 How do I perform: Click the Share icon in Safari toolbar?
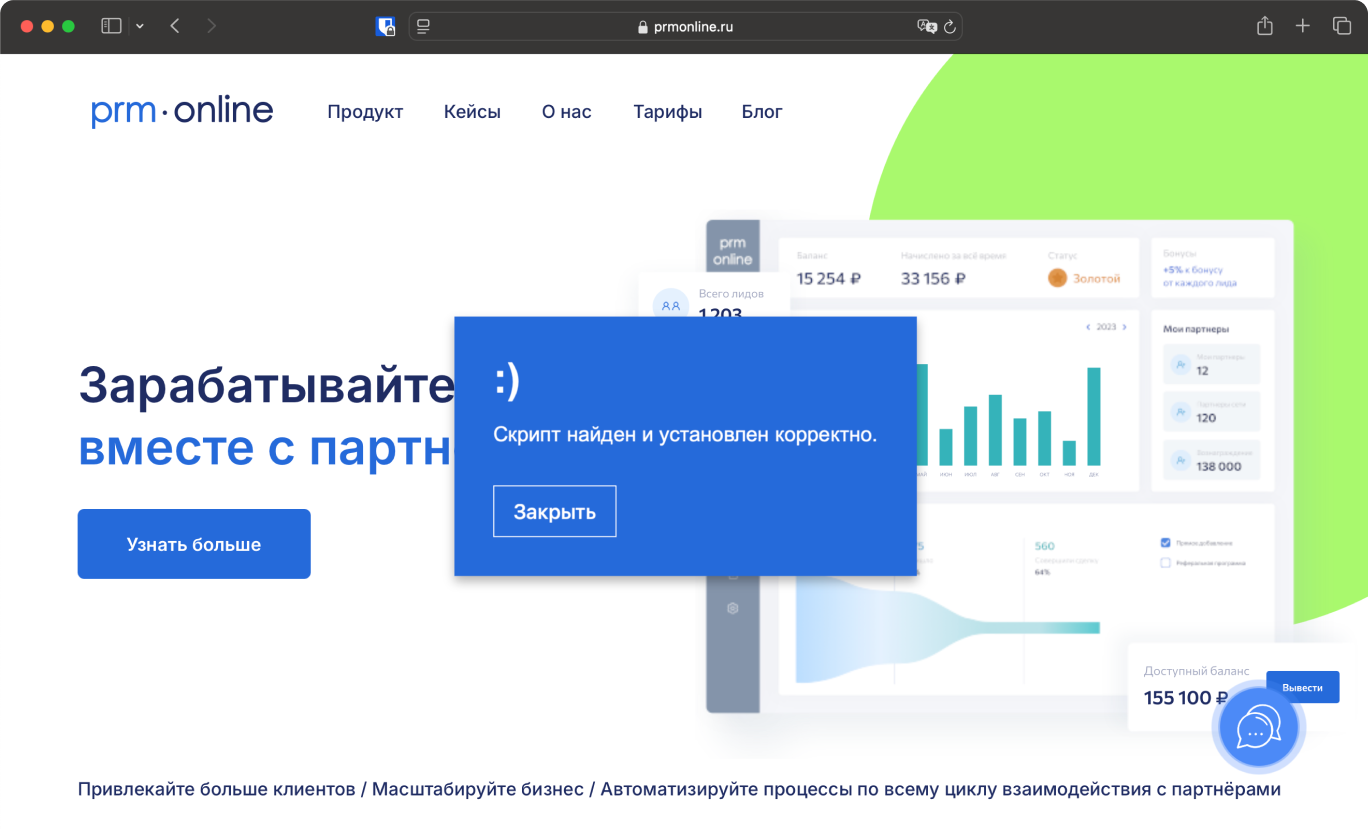point(1263,26)
